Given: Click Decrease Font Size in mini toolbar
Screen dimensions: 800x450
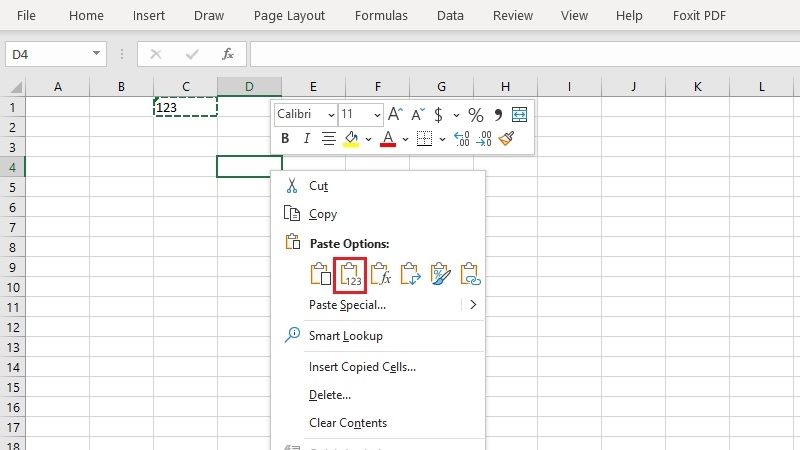Looking at the screenshot, I should point(418,114).
